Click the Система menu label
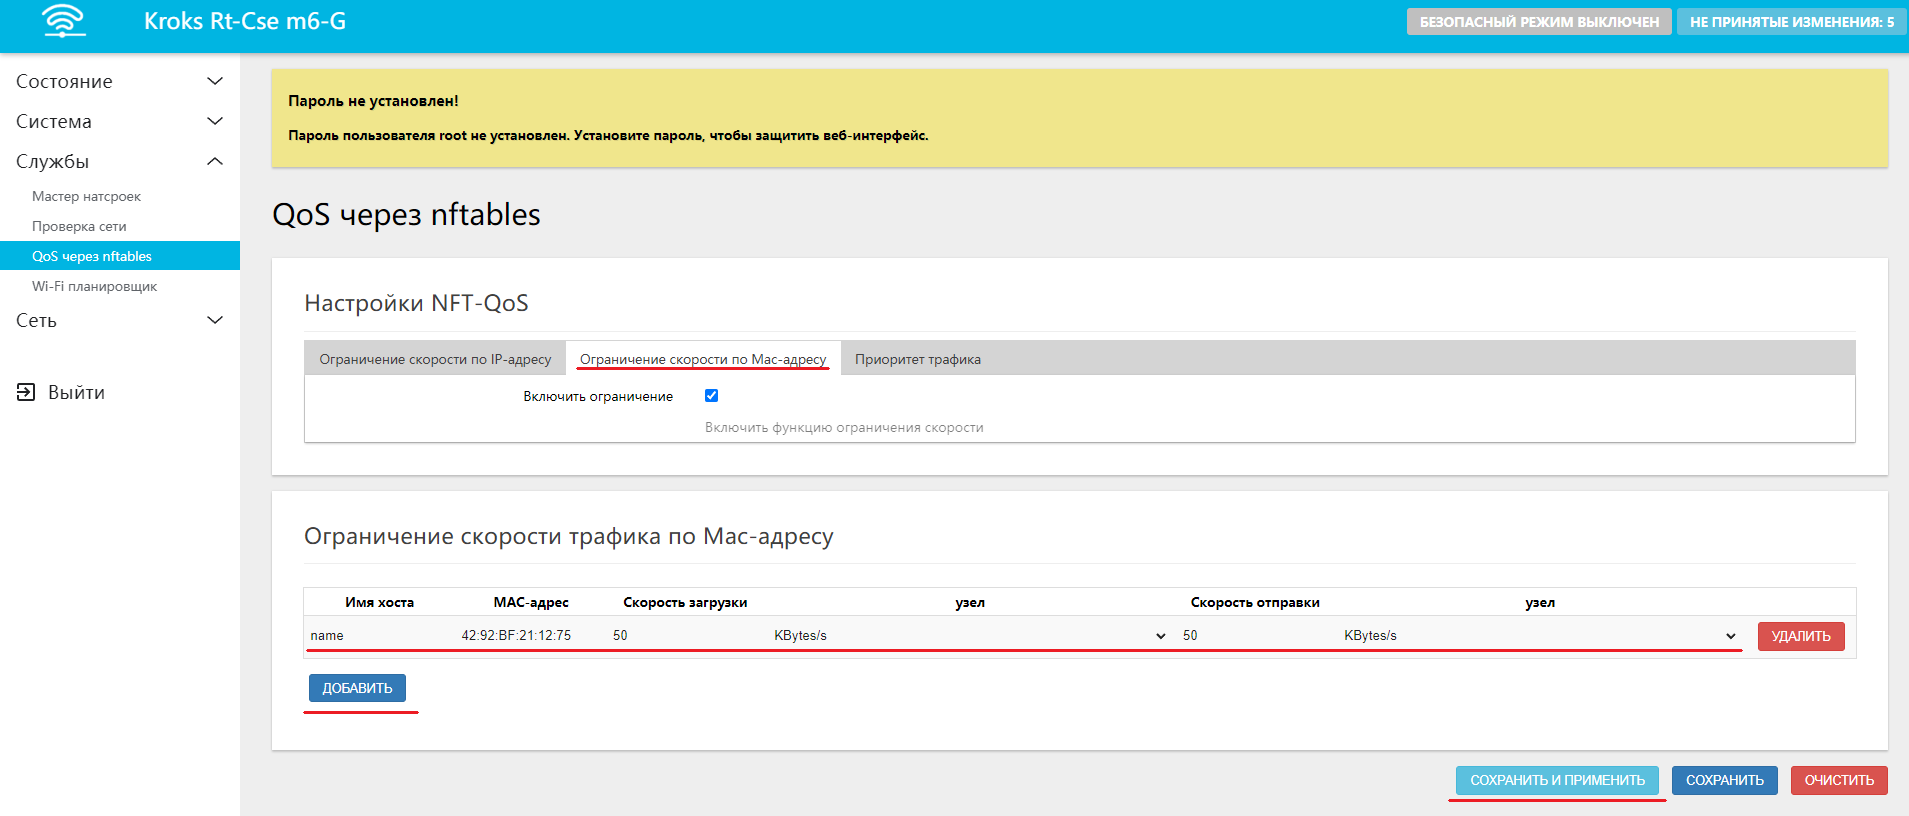 pos(54,121)
